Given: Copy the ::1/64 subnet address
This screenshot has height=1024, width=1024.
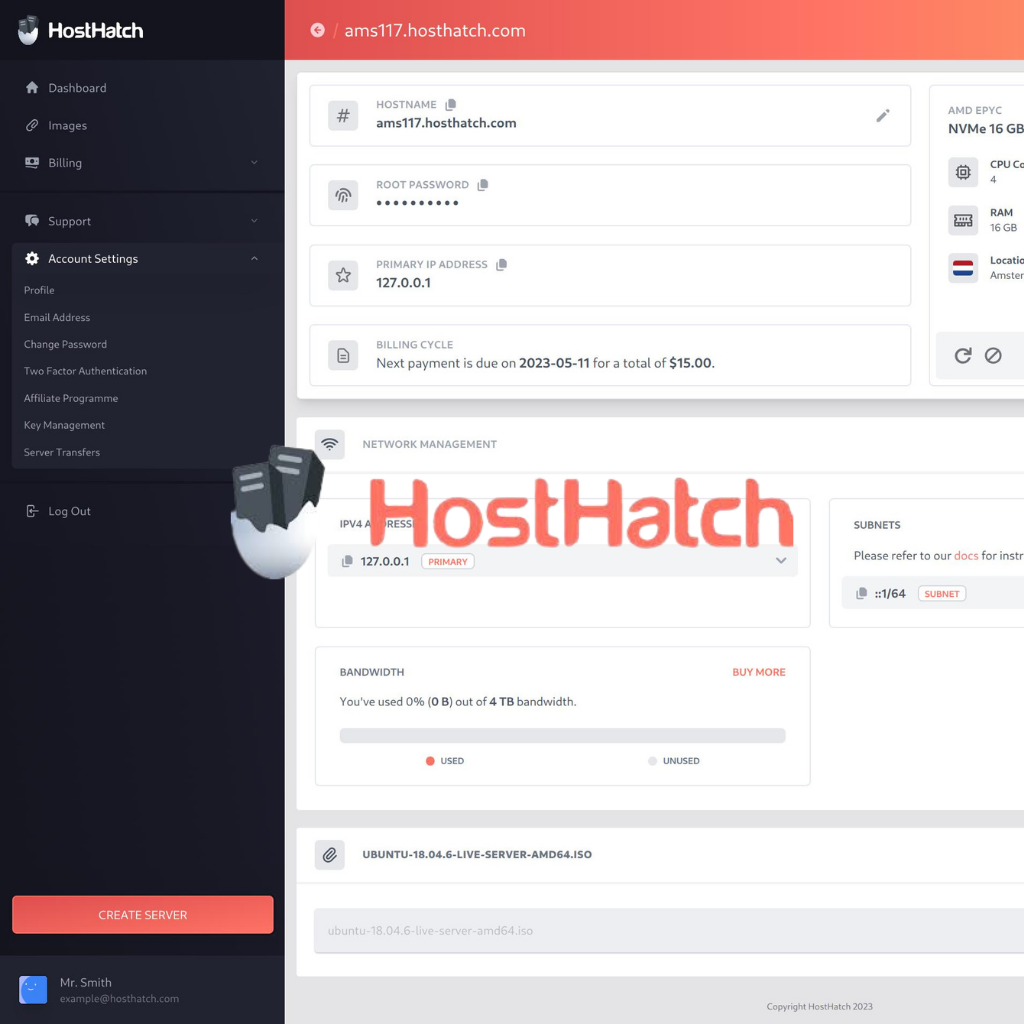Looking at the screenshot, I should [x=861, y=593].
